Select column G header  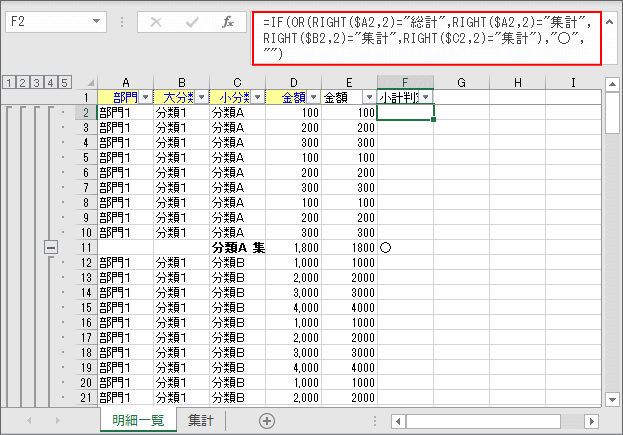point(461,81)
